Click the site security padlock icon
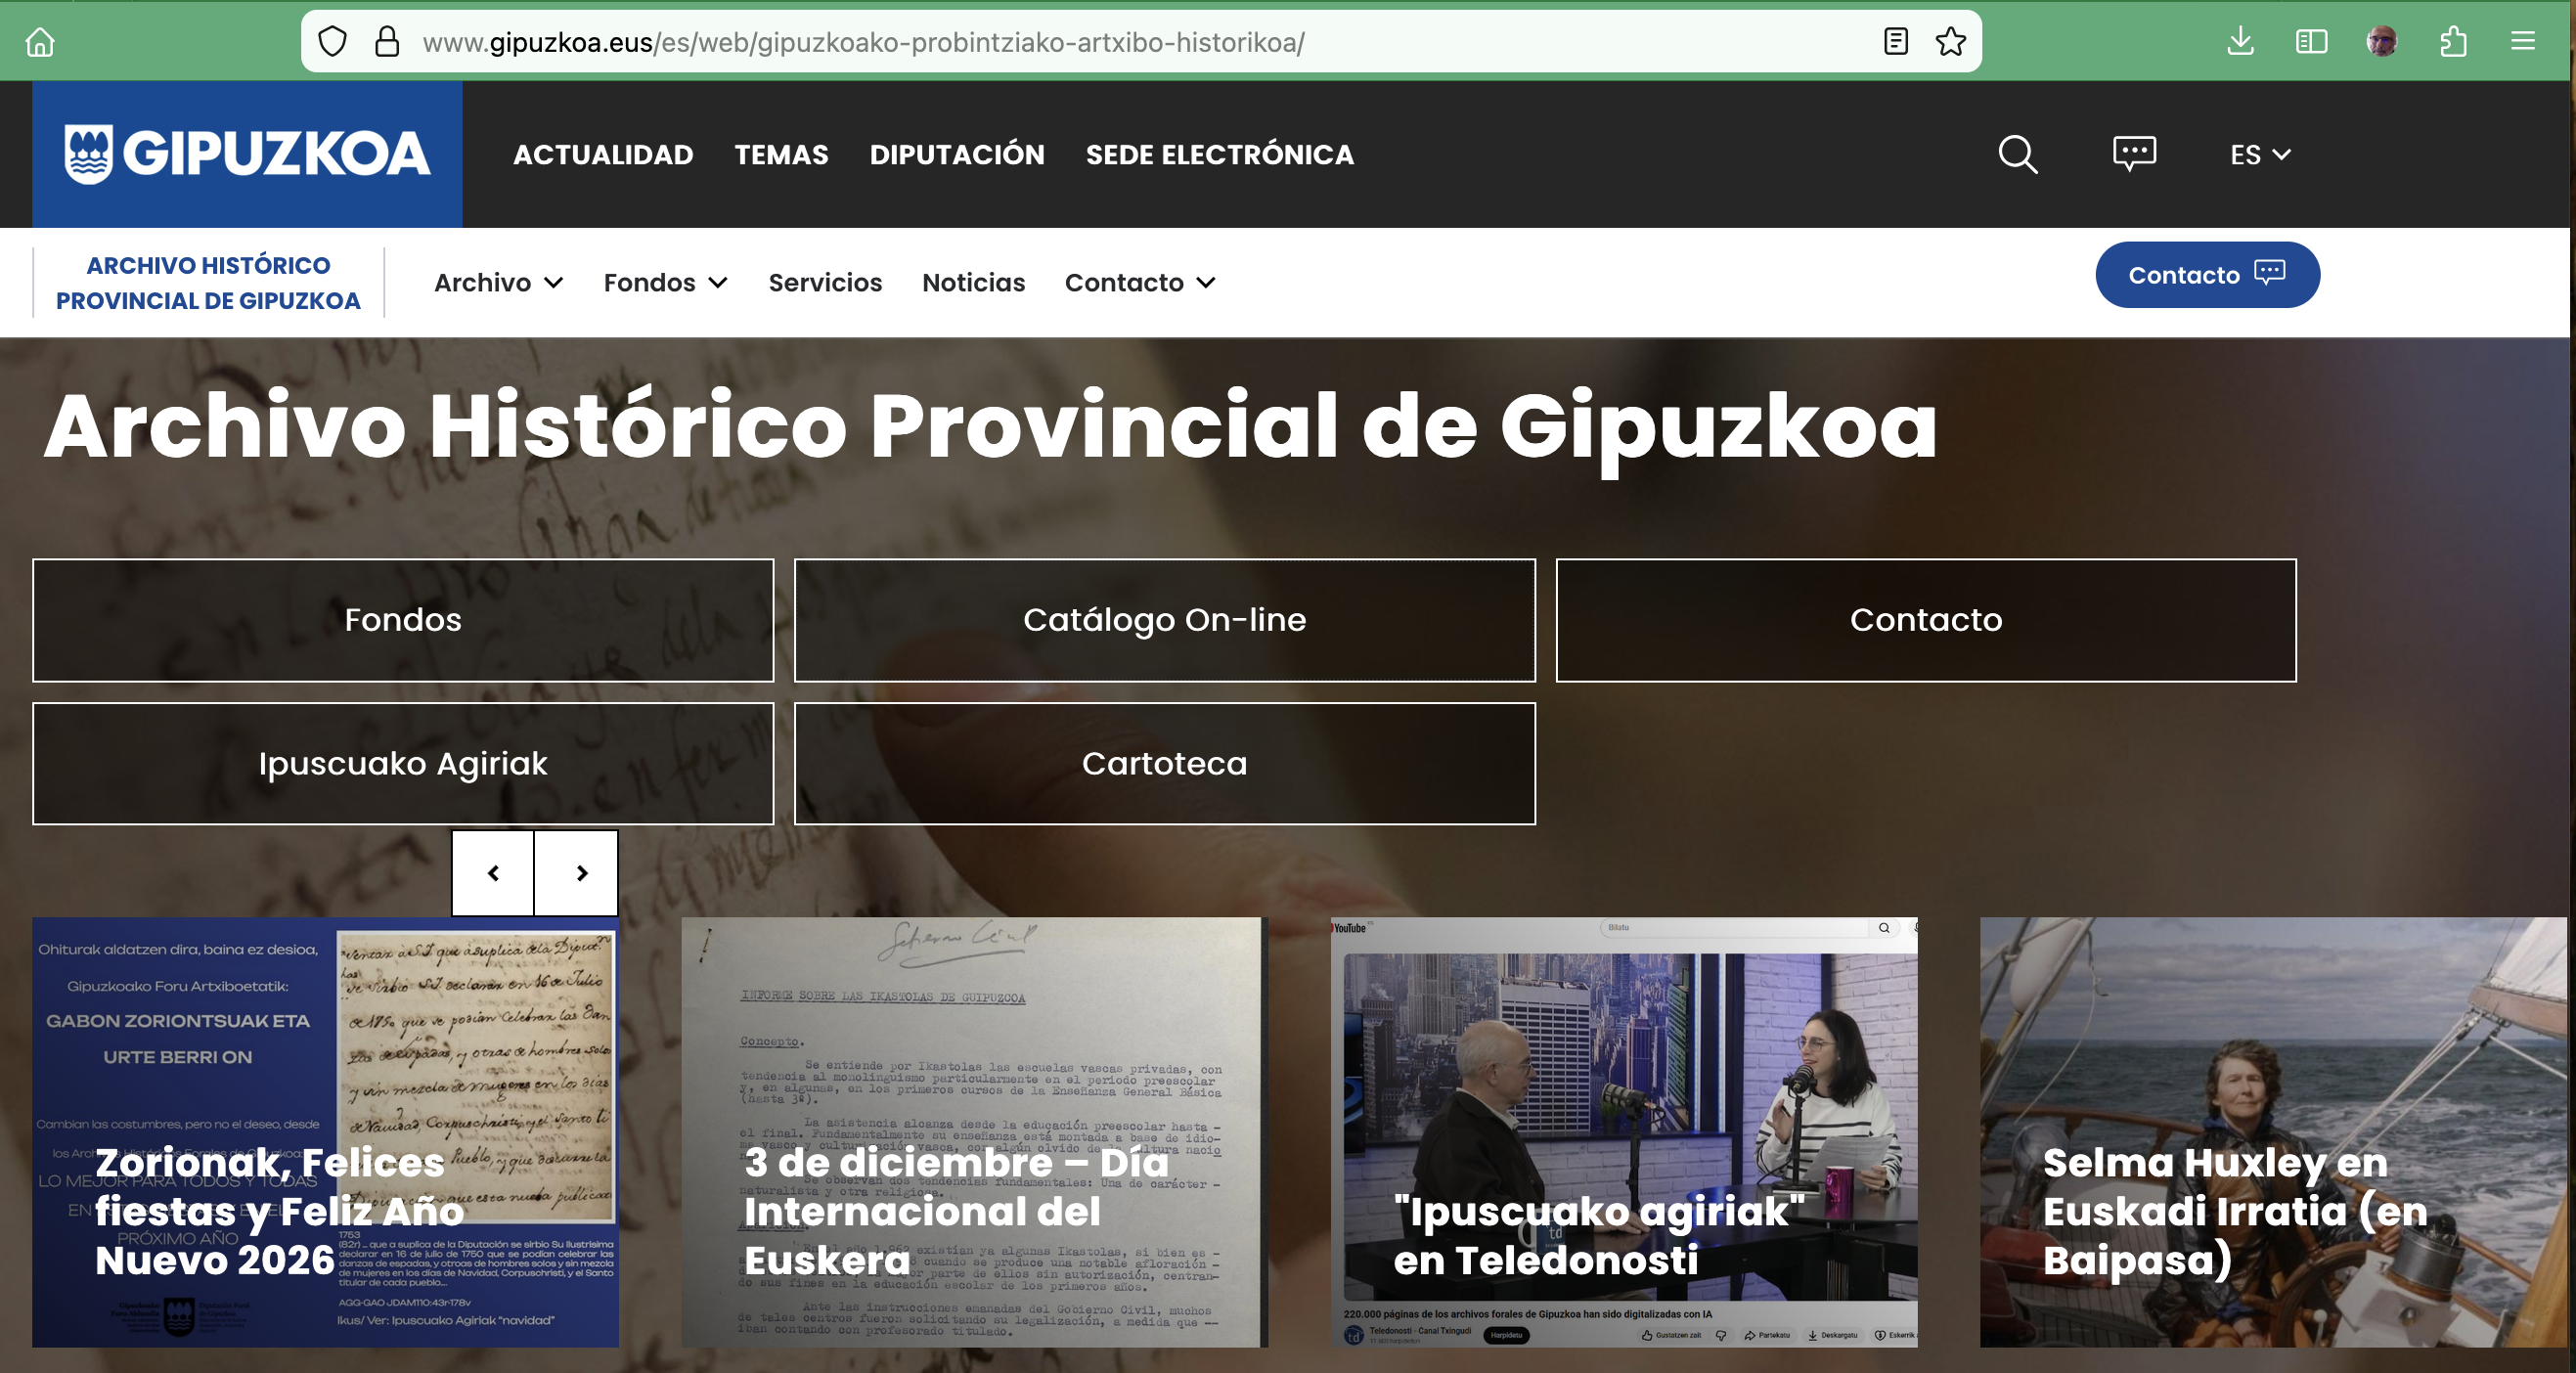Image resolution: width=2576 pixels, height=1373 pixels. pyautogui.click(x=387, y=42)
